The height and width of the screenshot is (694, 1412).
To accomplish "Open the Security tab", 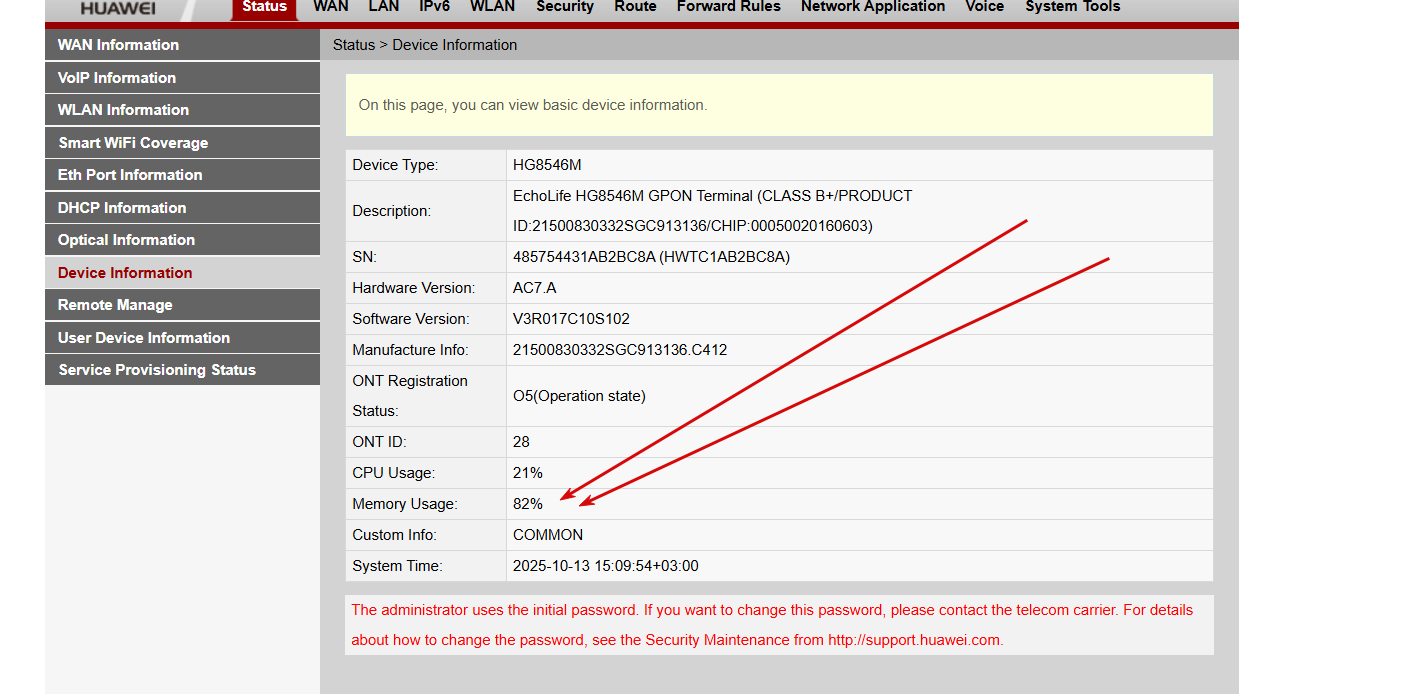I will (565, 7).
